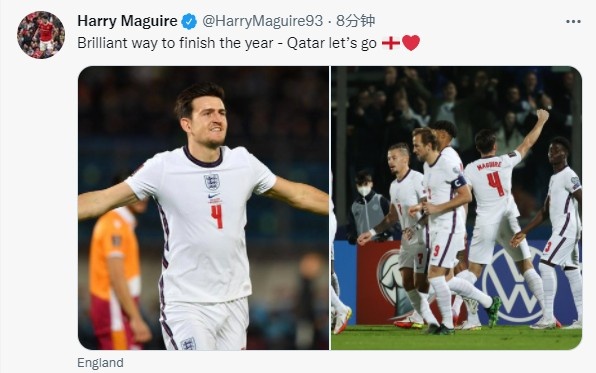Click the captain's C armband in right photo

tap(458, 182)
